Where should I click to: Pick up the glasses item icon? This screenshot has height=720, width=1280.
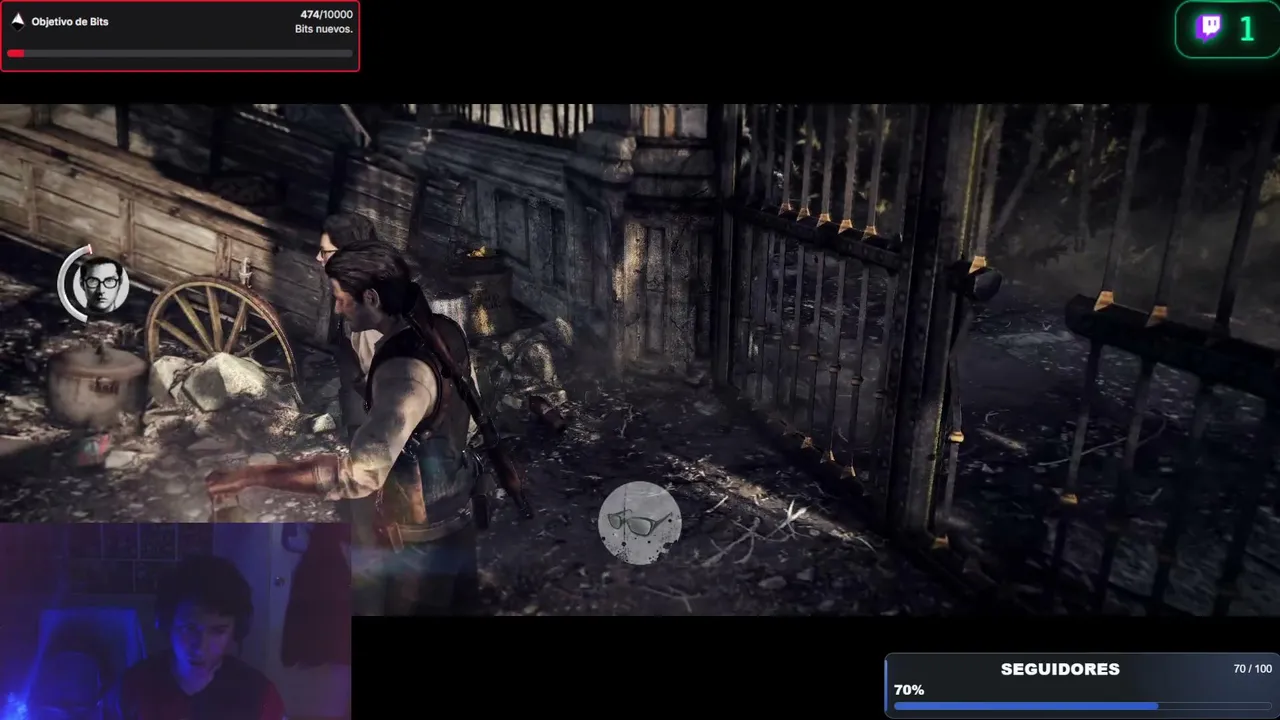point(640,522)
